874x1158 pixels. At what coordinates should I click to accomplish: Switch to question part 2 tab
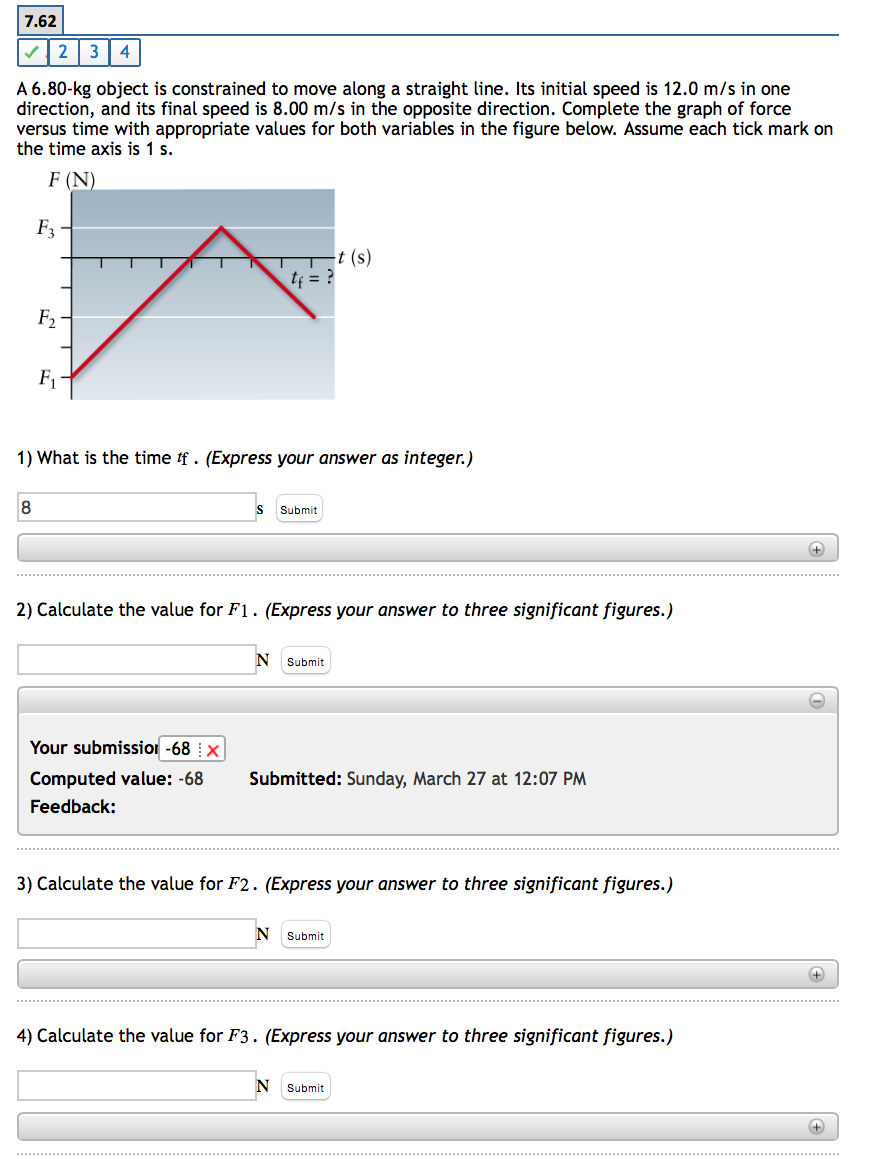coord(63,52)
